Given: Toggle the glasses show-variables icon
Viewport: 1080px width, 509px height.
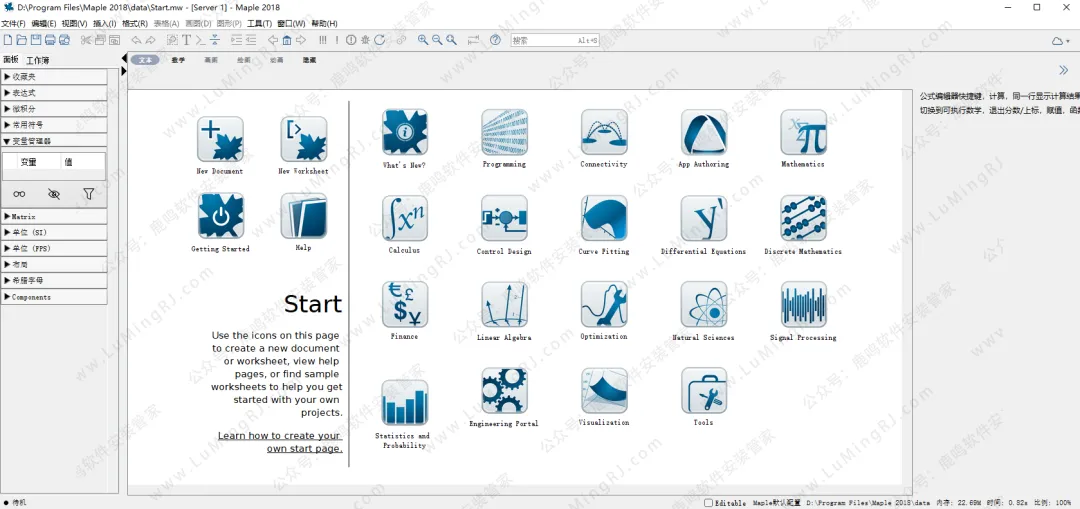Looking at the screenshot, I should 19,194.
